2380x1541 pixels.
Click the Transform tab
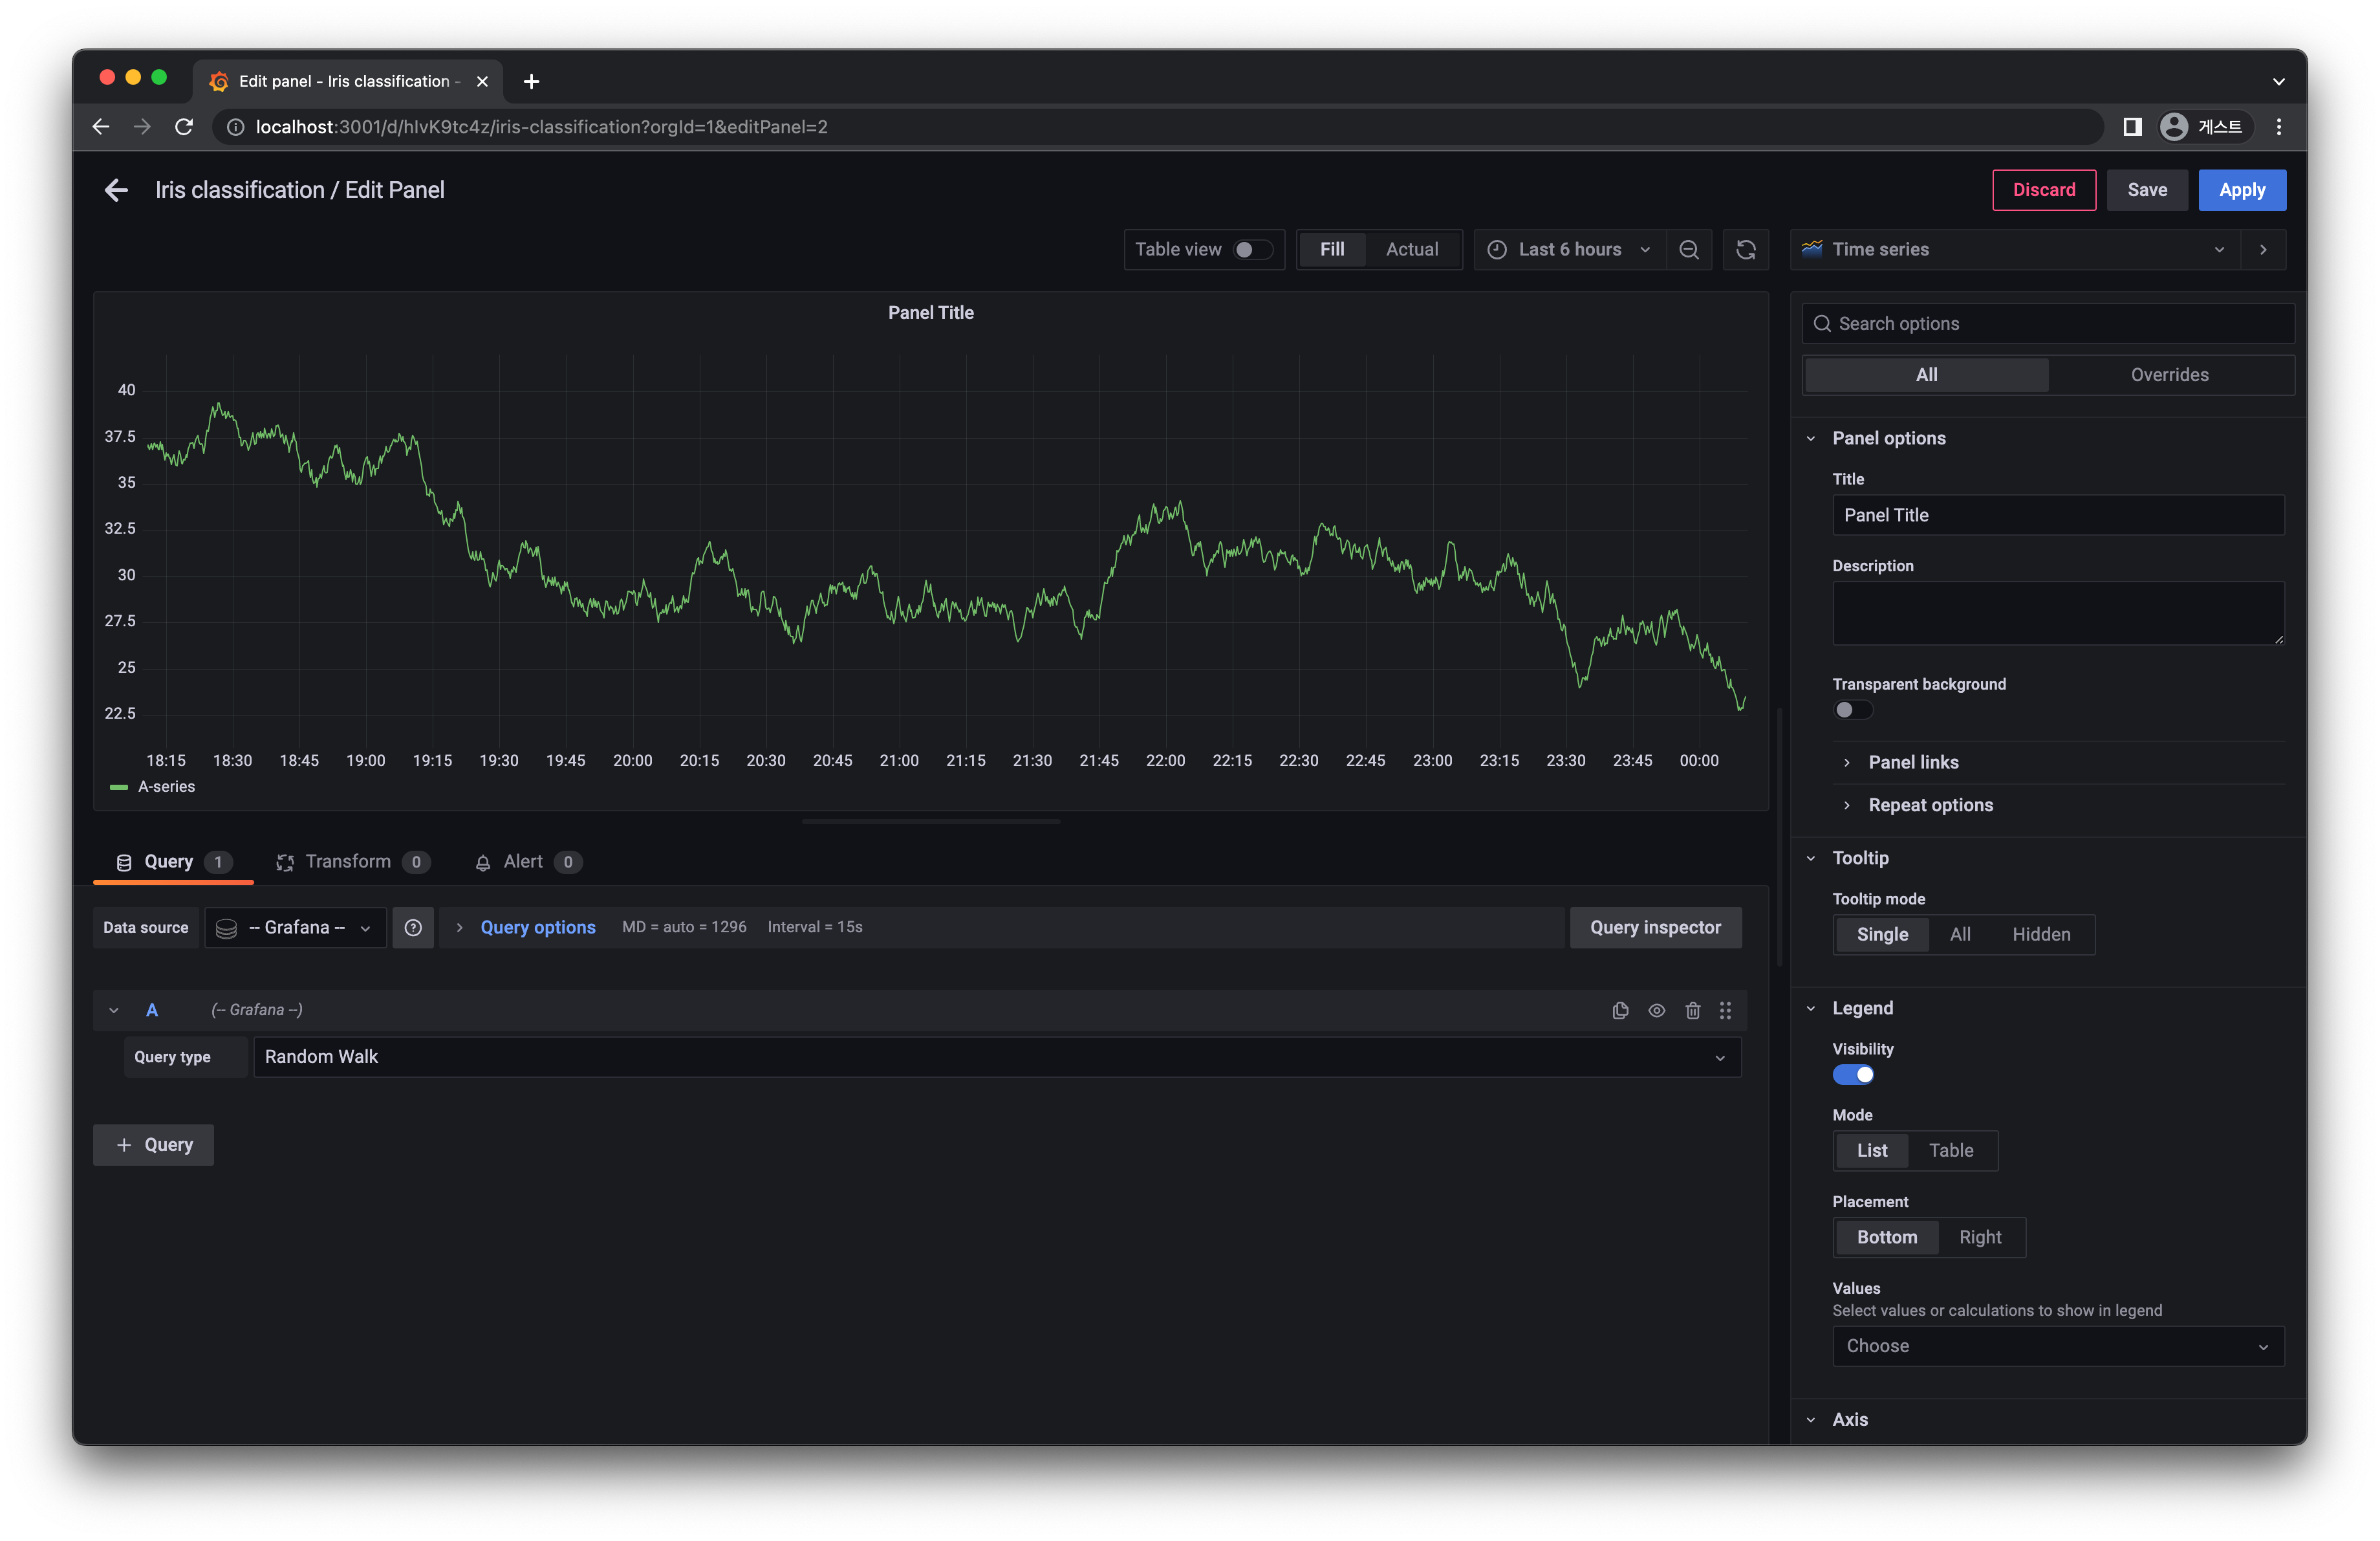click(x=347, y=860)
